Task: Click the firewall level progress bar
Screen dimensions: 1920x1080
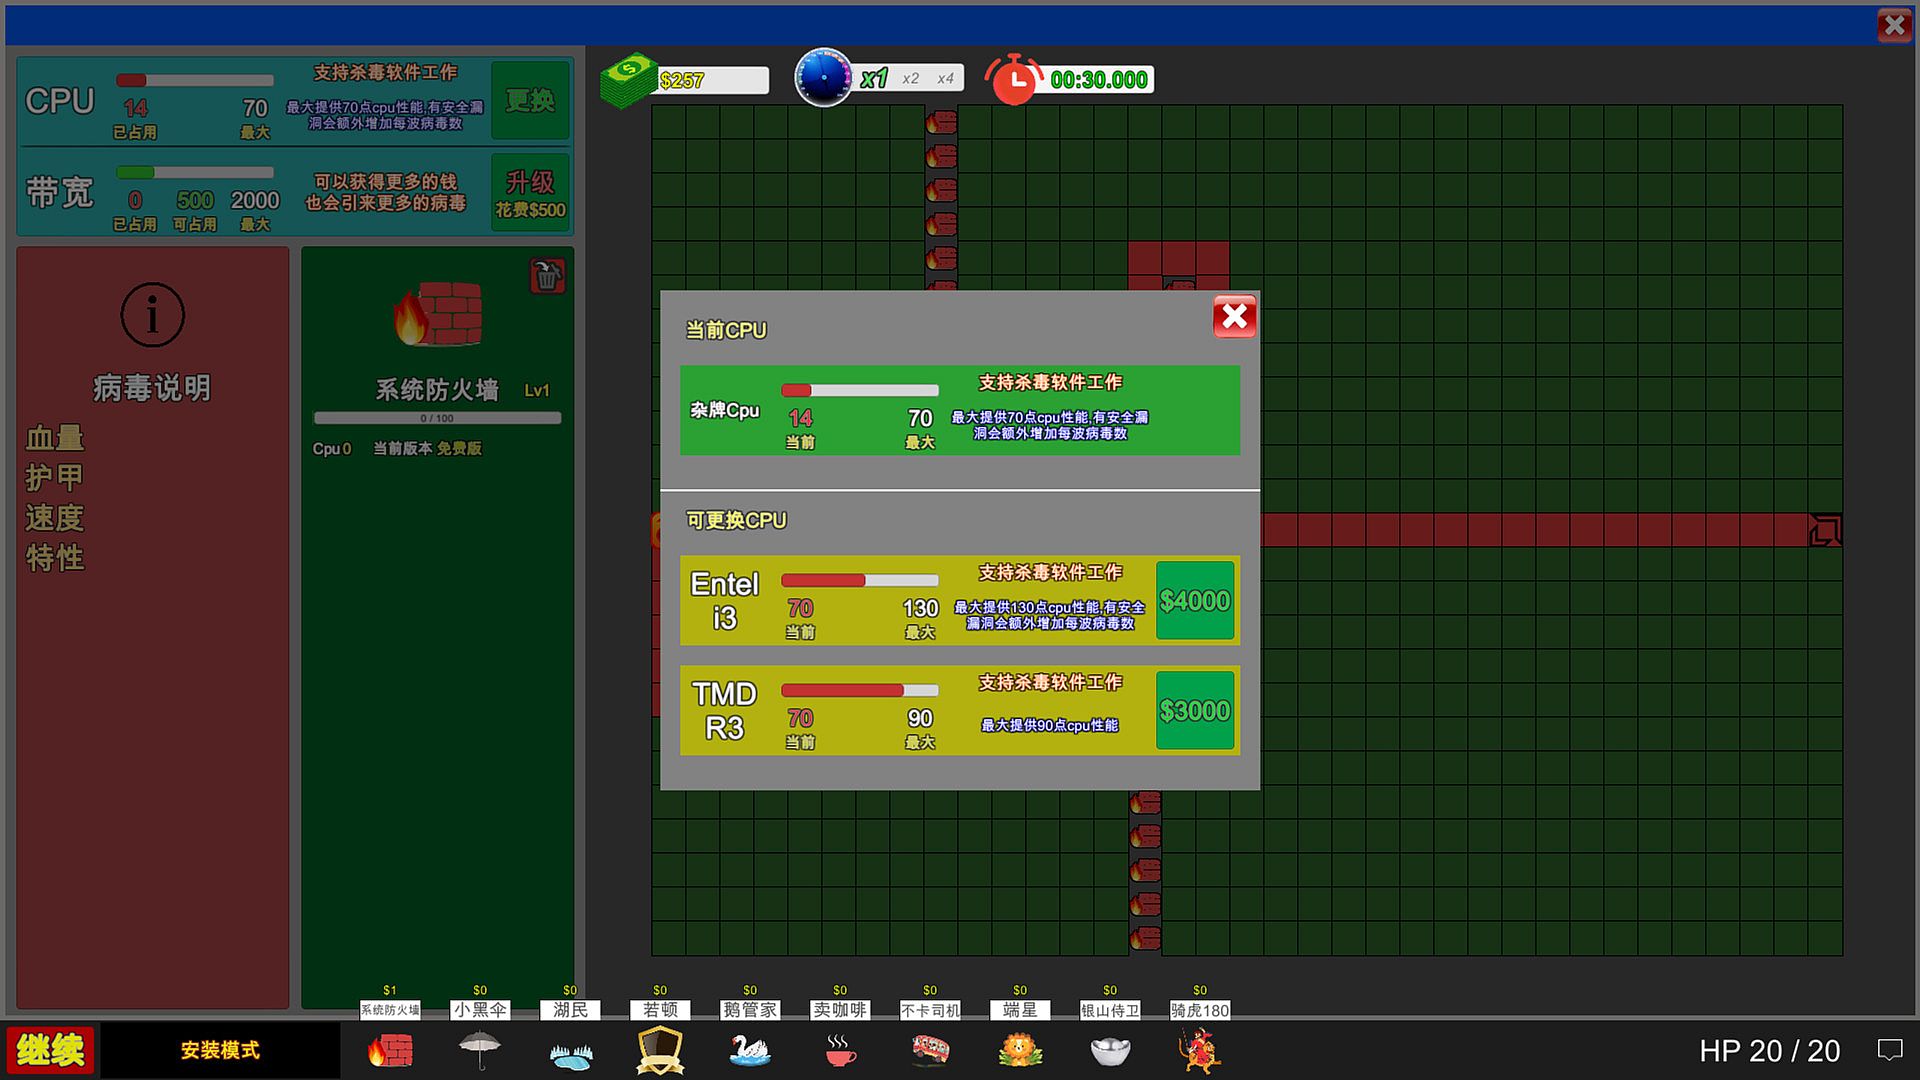Action: point(437,418)
